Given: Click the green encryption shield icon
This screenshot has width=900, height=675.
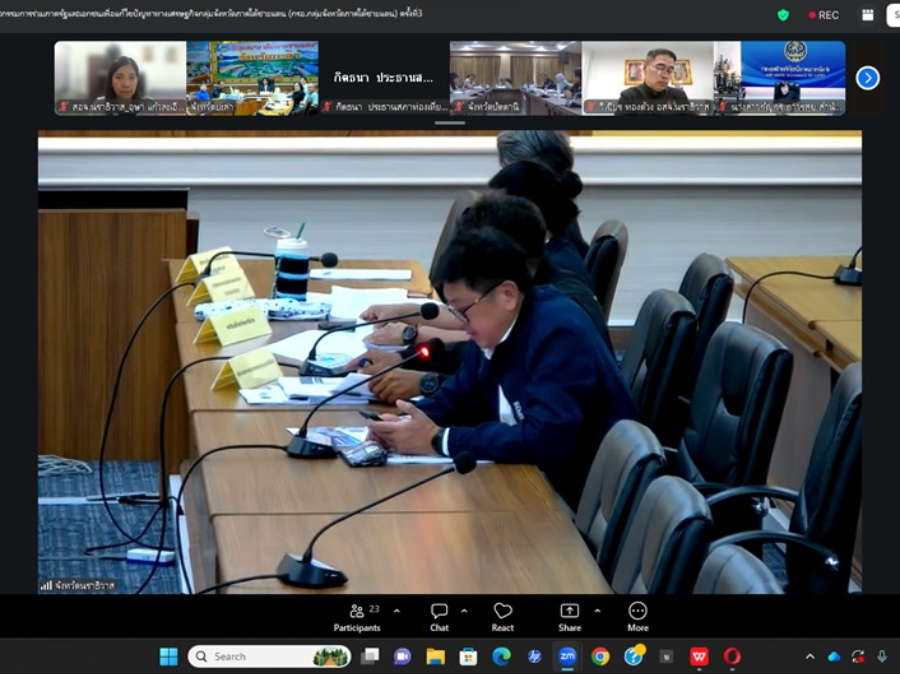Looking at the screenshot, I should point(783,15).
